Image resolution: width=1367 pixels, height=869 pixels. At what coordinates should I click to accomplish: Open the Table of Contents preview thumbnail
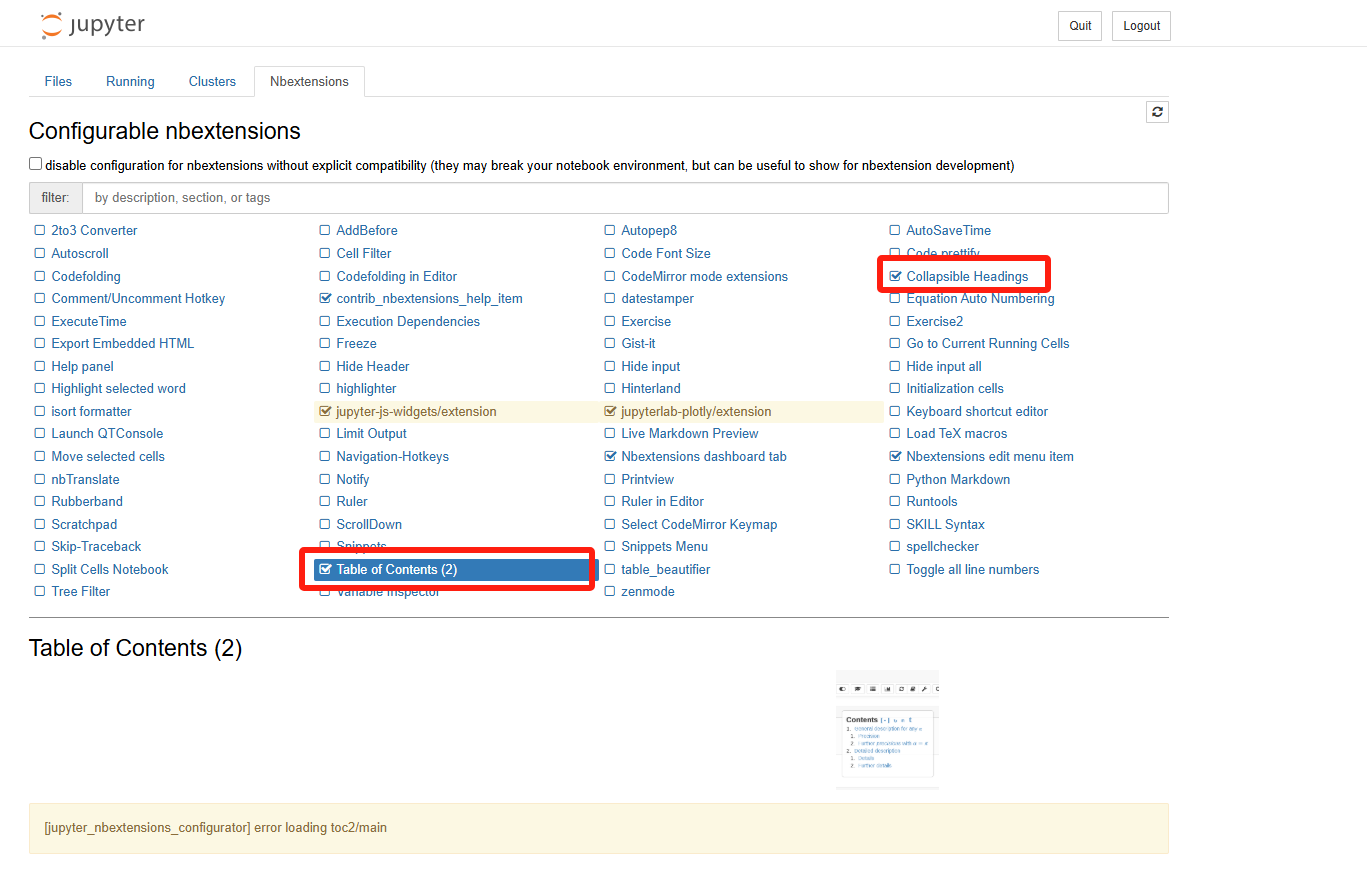[887, 730]
